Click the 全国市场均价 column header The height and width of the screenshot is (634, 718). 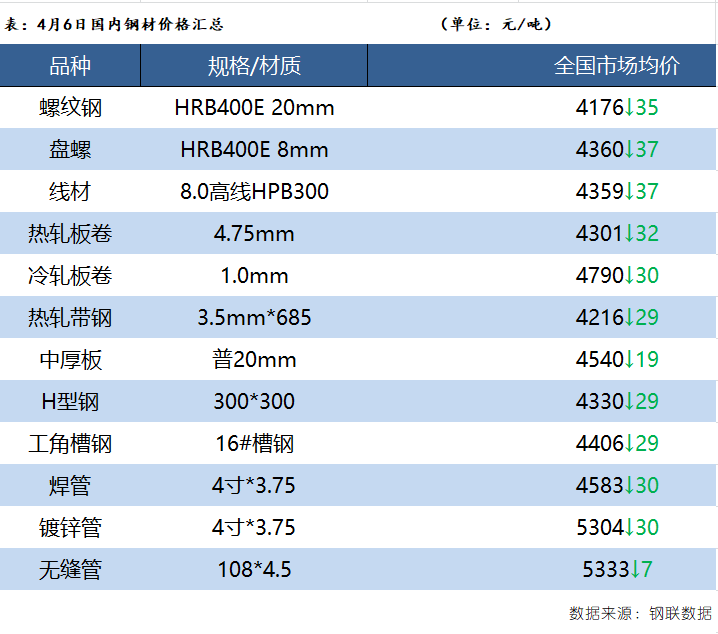[617, 66]
